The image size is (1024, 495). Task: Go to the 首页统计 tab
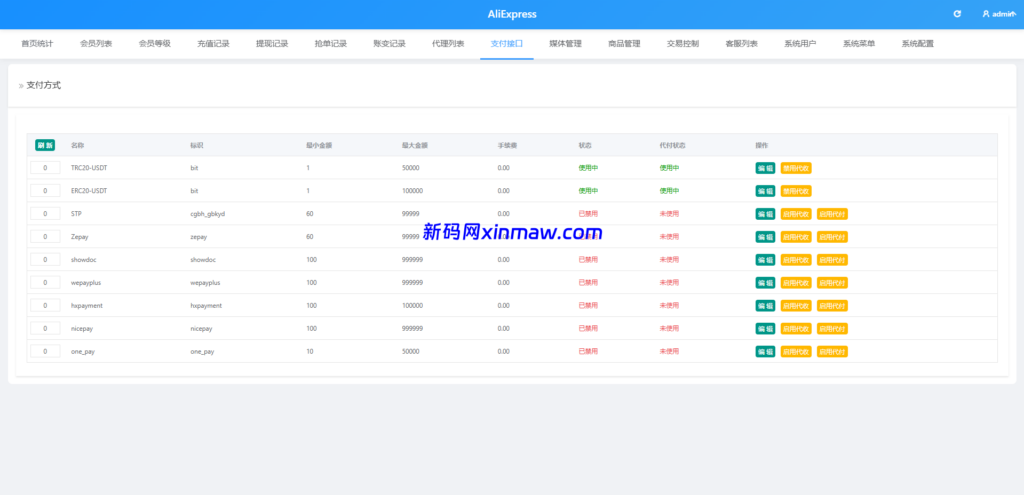click(37, 44)
